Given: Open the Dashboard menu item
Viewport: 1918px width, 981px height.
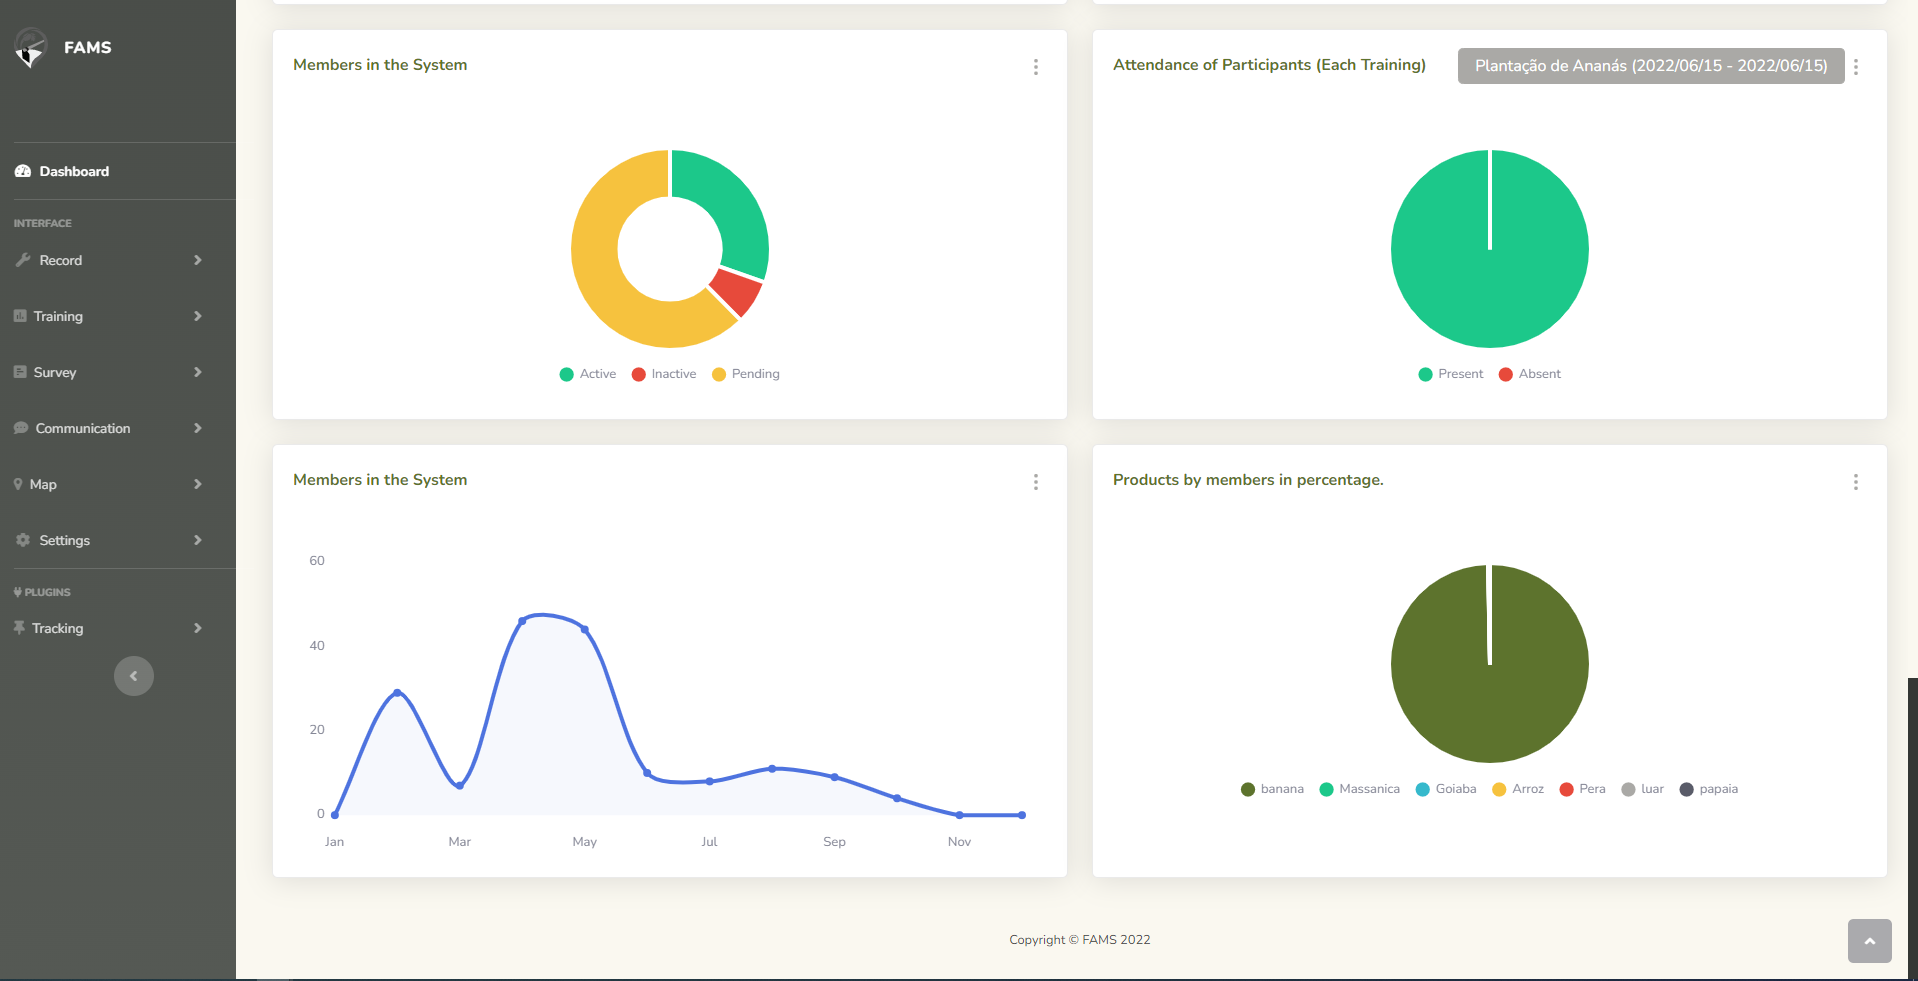Looking at the screenshot, I should (74, 171).
